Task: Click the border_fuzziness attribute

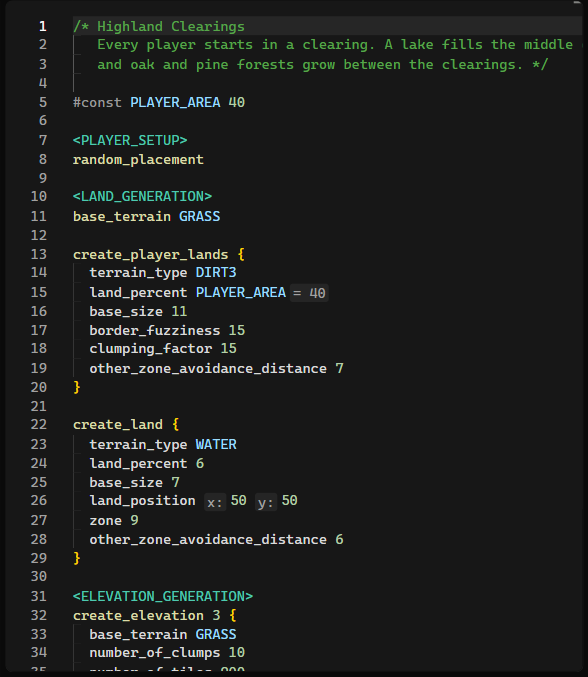Action: (155, 330)
